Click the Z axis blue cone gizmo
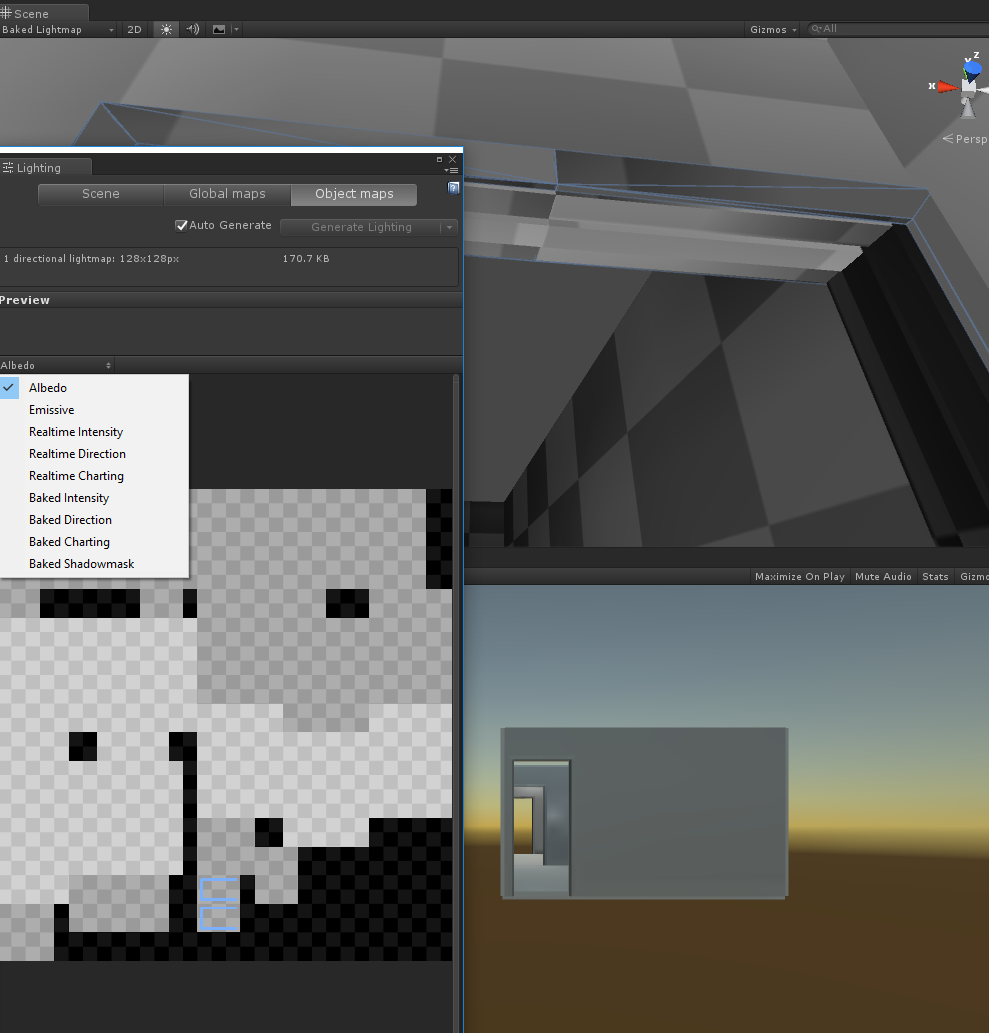Viewport: 989px width, 1033px height. [973, 69]
